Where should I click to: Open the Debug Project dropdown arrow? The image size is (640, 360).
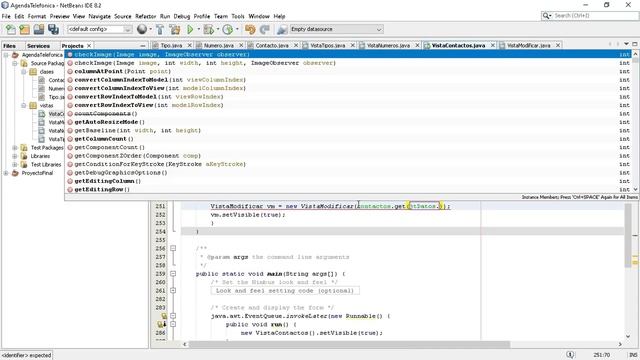tap(218, 29)
